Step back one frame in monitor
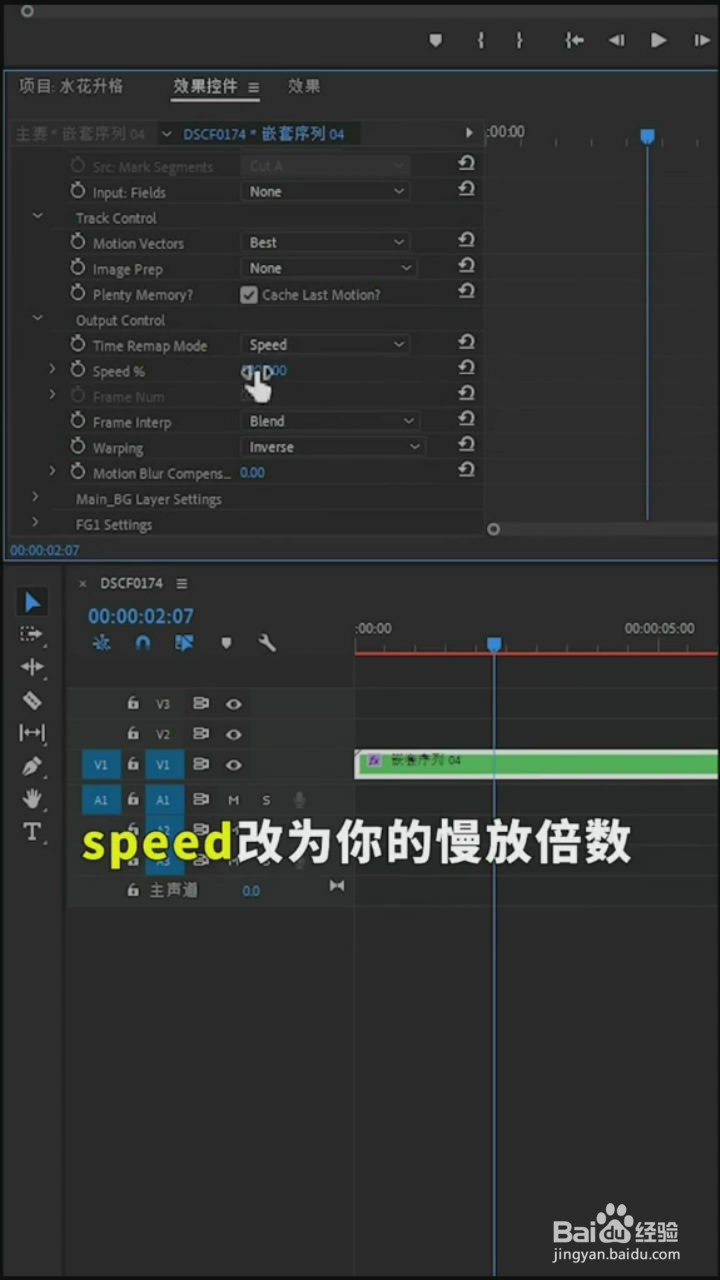This screenshot has height=1280, width=720. point(616,40)
